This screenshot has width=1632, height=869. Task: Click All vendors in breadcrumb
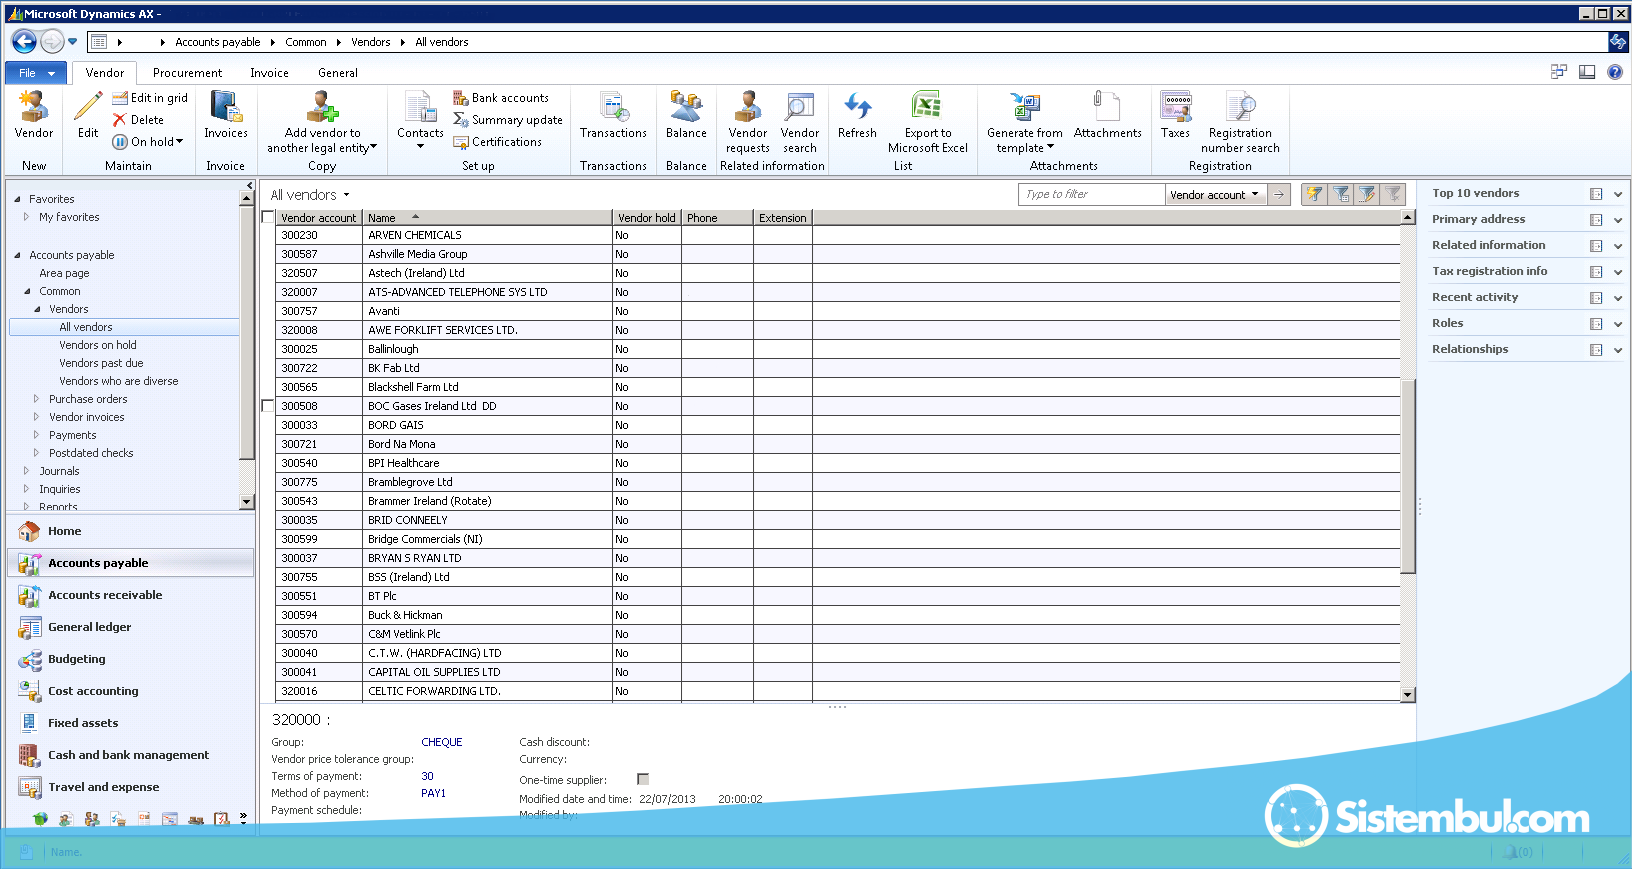tap(441, 42)
